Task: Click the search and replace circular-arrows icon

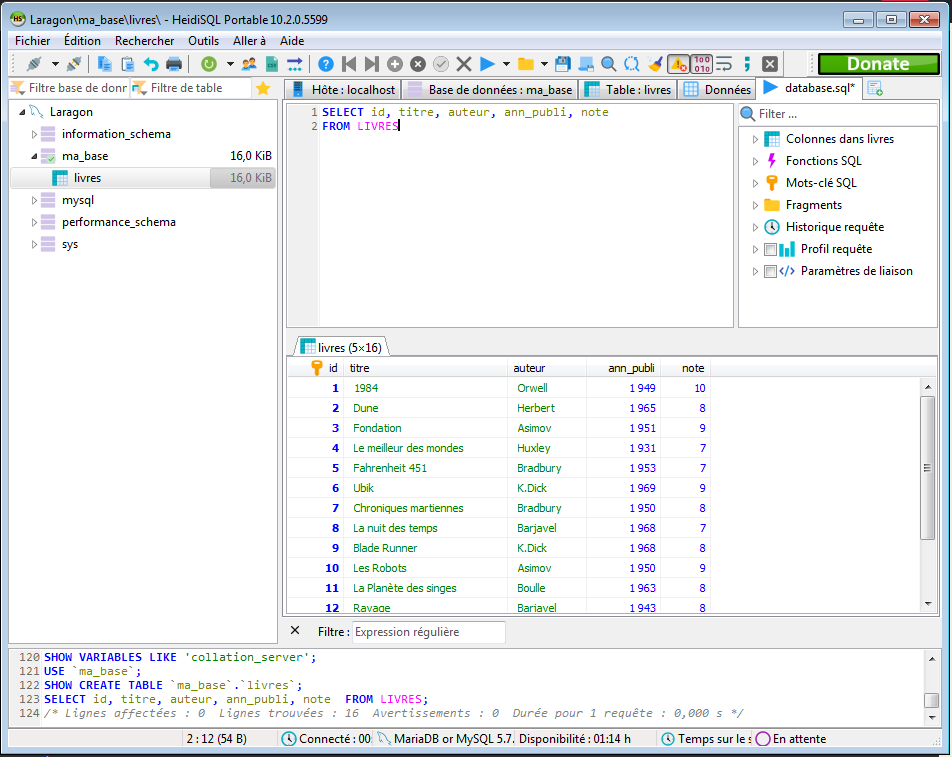Action: point(631,64)
